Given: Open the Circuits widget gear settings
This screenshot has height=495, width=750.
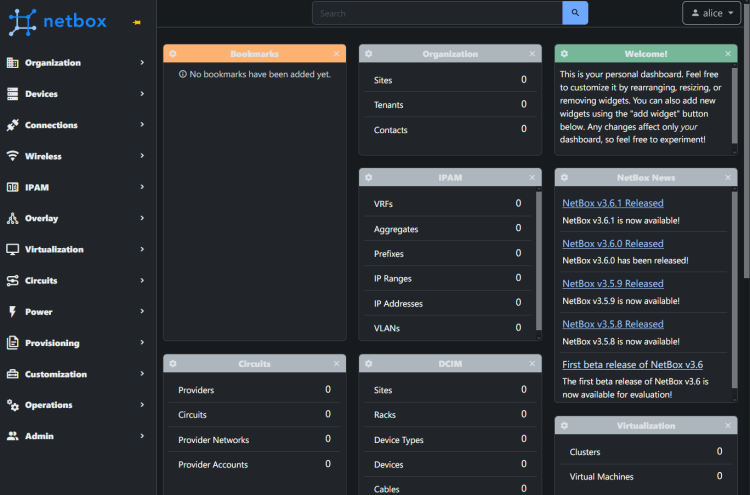Looking at the screenshot, I should (173, 363).
